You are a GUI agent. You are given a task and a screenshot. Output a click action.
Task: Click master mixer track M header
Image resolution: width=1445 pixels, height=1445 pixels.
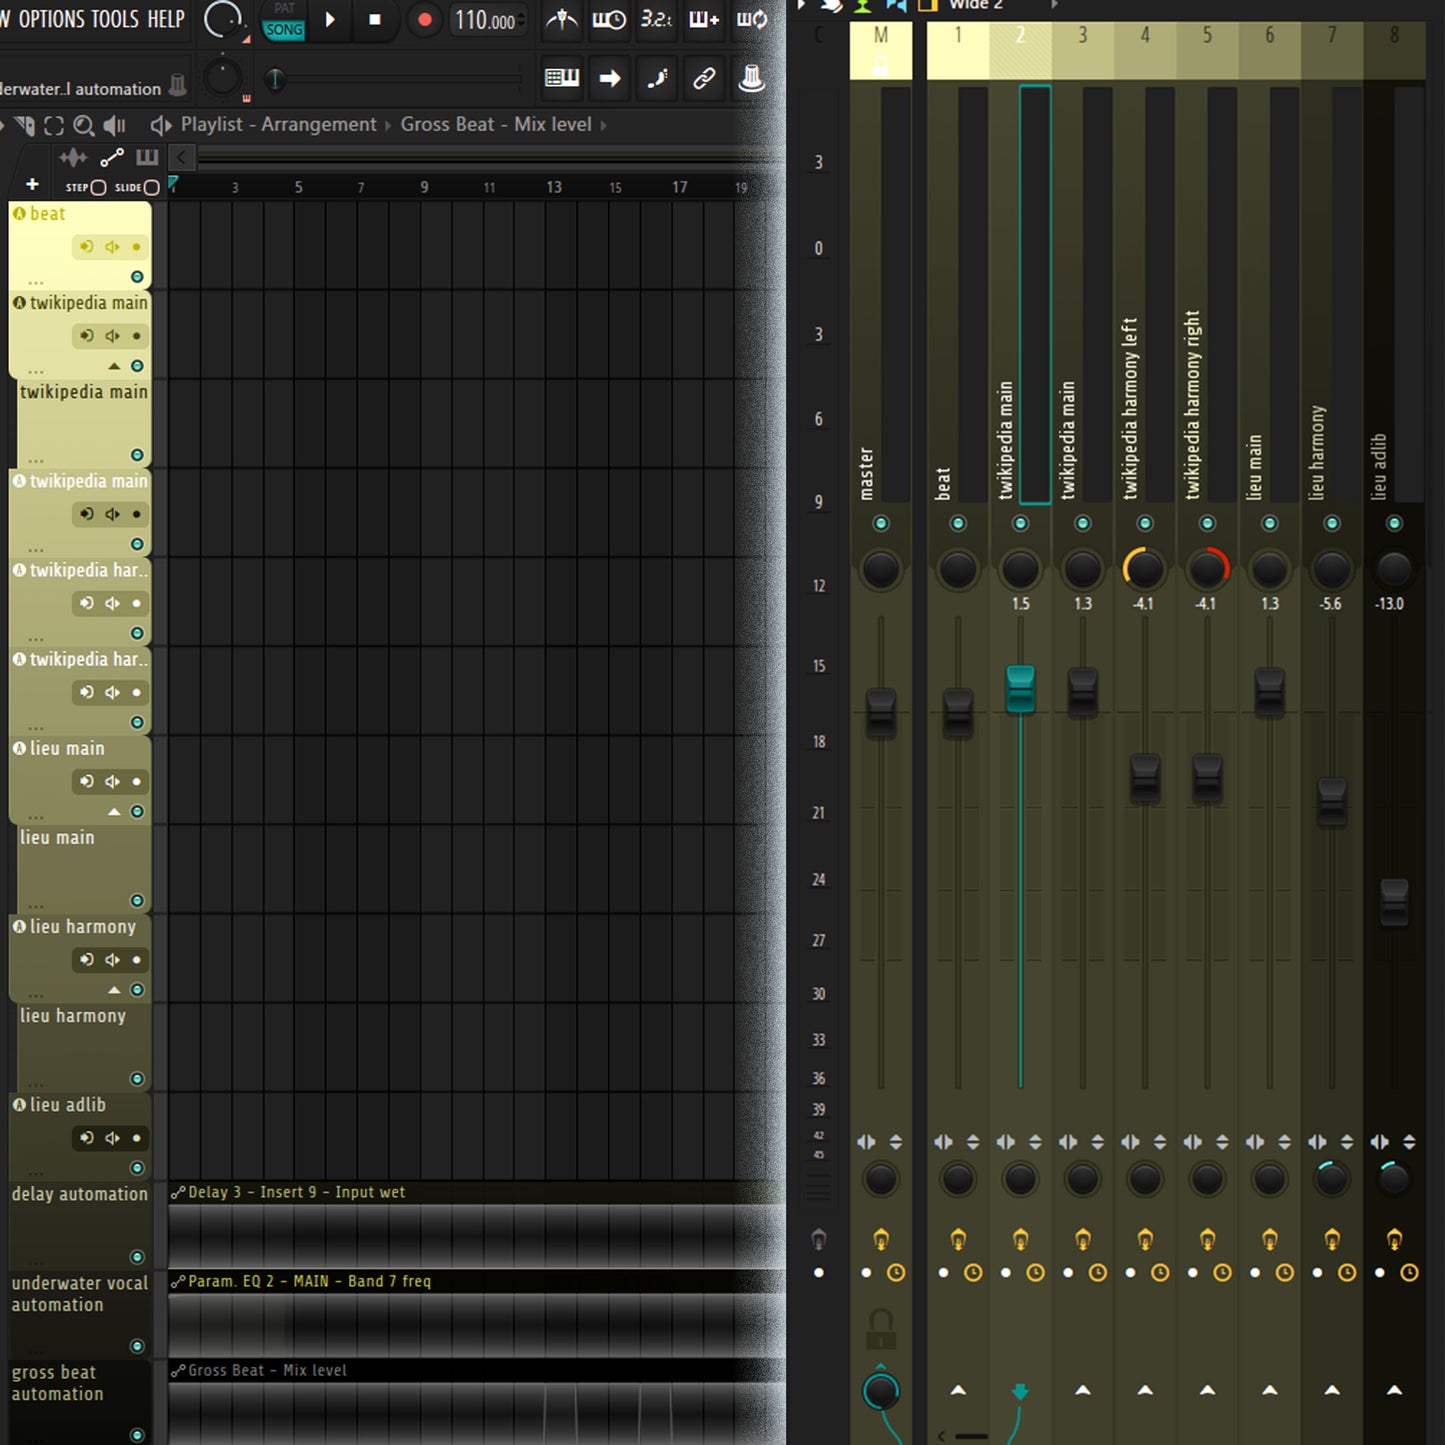click(x=881, y=51)
